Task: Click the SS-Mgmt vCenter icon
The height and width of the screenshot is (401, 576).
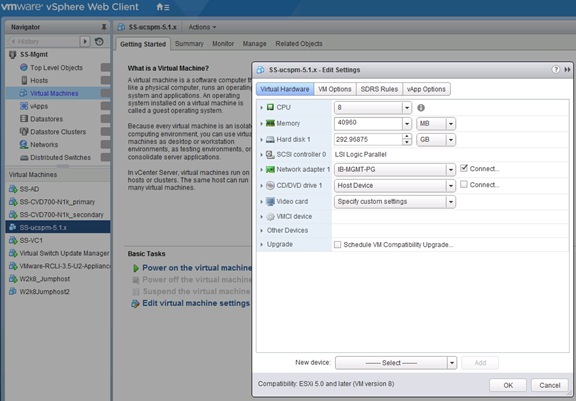Action: pyautogui.click(x=12, y=54)
